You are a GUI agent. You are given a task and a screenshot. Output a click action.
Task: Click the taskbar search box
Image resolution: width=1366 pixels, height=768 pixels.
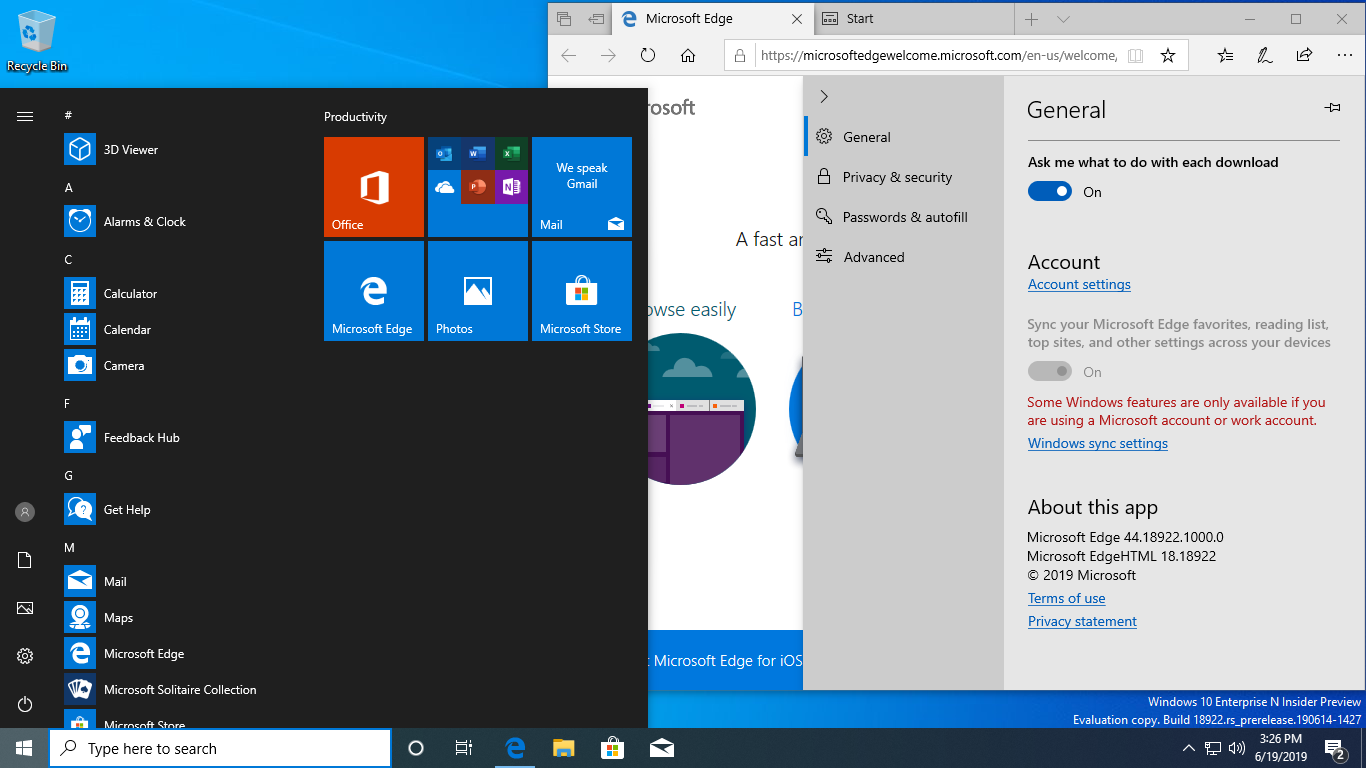[220, 748]
